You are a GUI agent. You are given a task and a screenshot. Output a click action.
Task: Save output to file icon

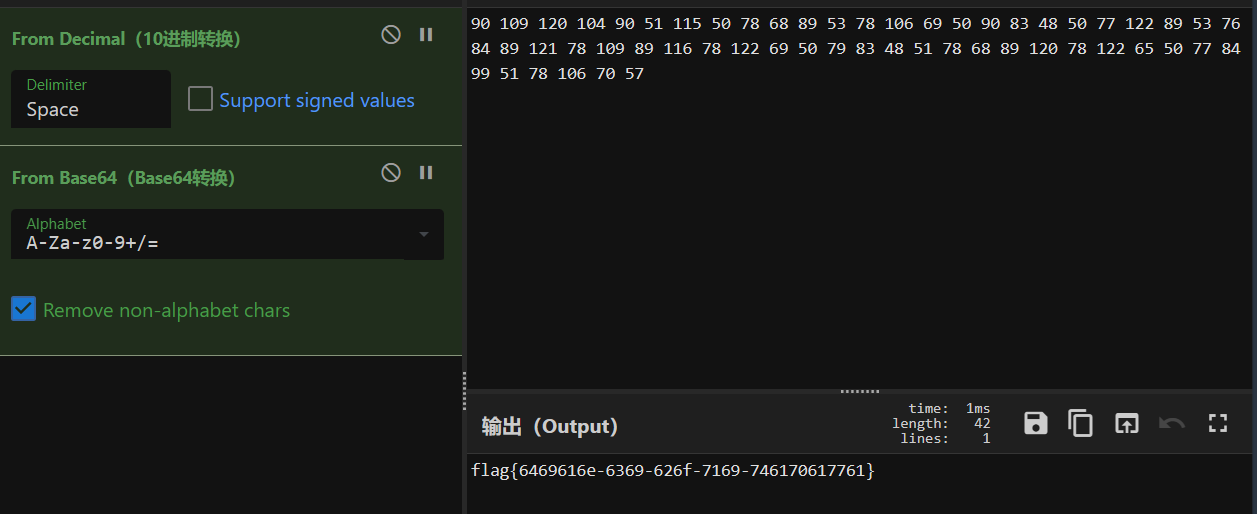pos(1036,423)
